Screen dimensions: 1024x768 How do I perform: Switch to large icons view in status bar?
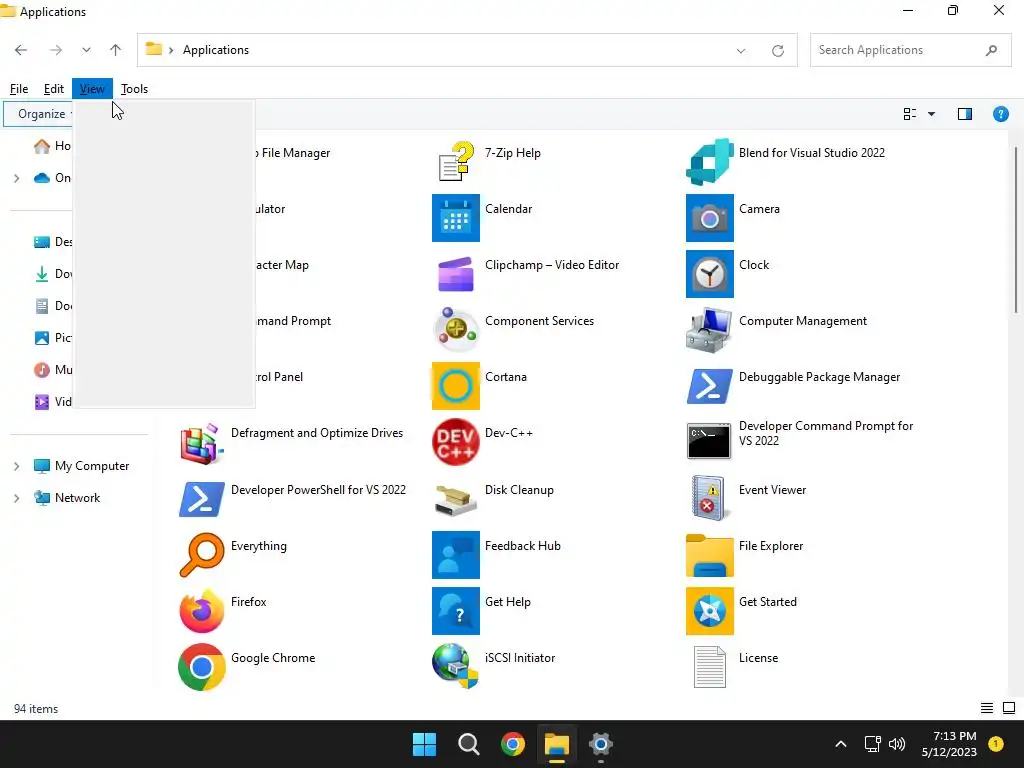1009,708
